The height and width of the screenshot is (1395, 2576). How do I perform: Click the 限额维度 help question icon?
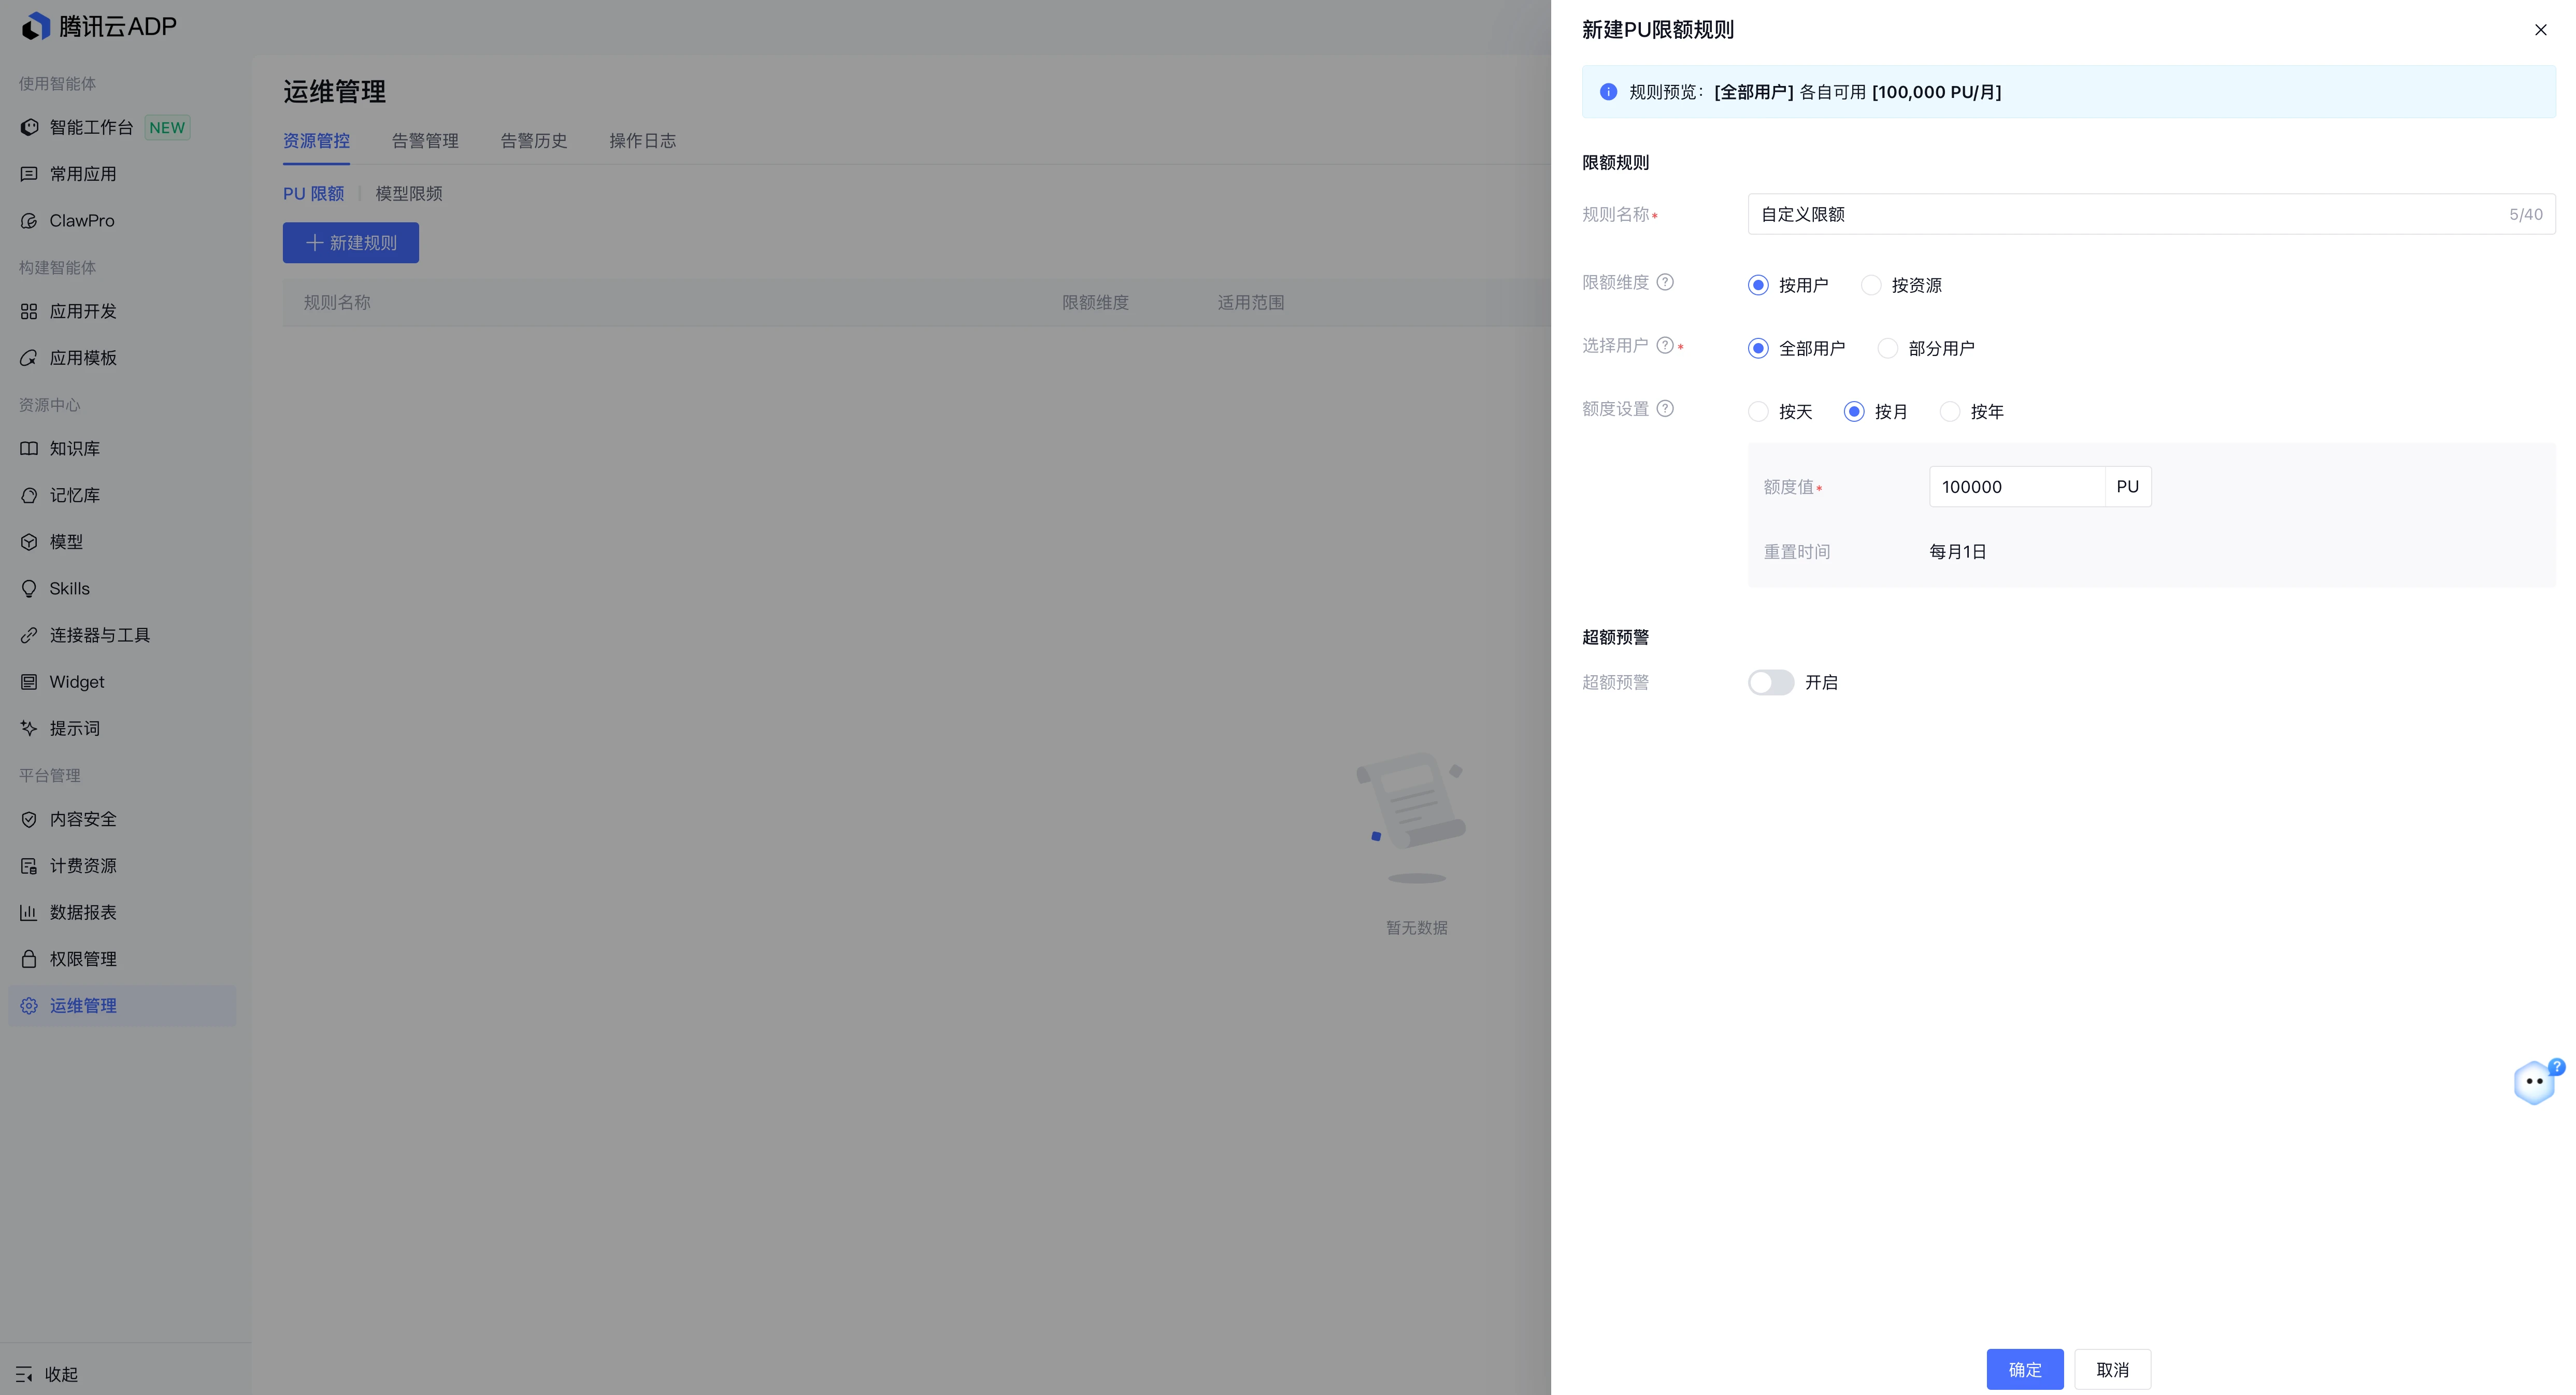(1665, 282)
